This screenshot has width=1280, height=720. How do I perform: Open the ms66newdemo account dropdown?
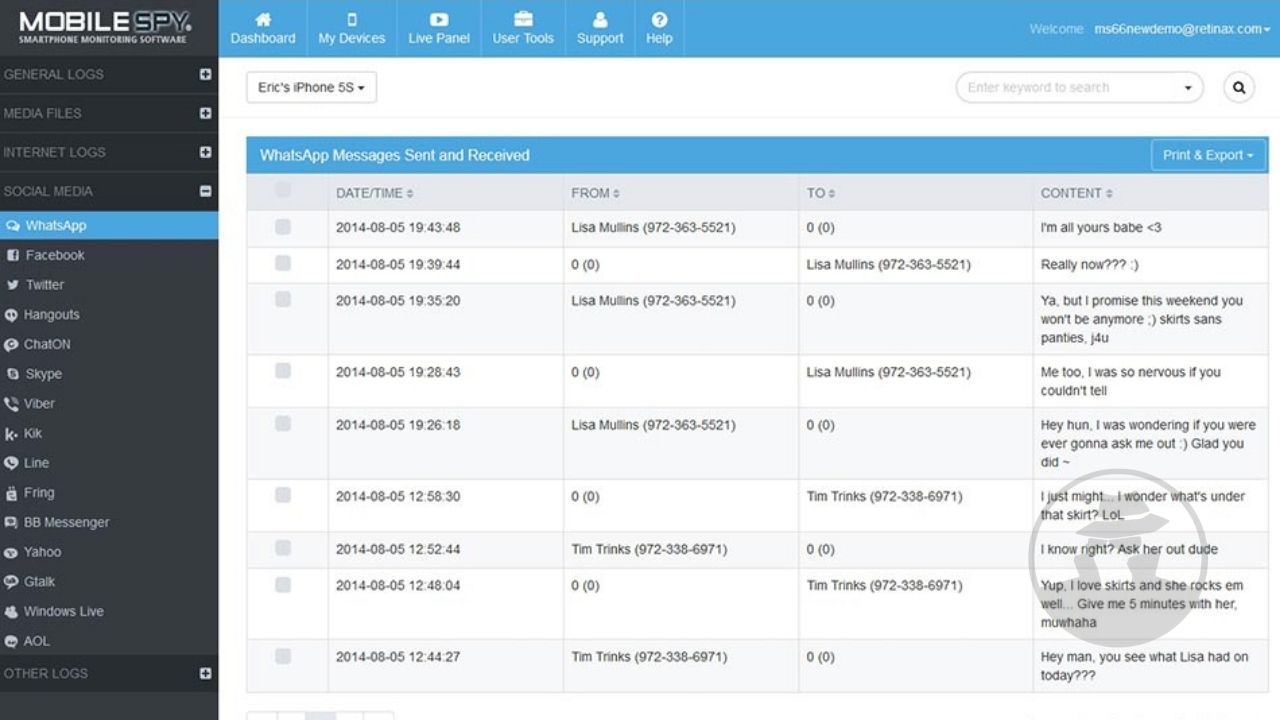[1182, 29]
